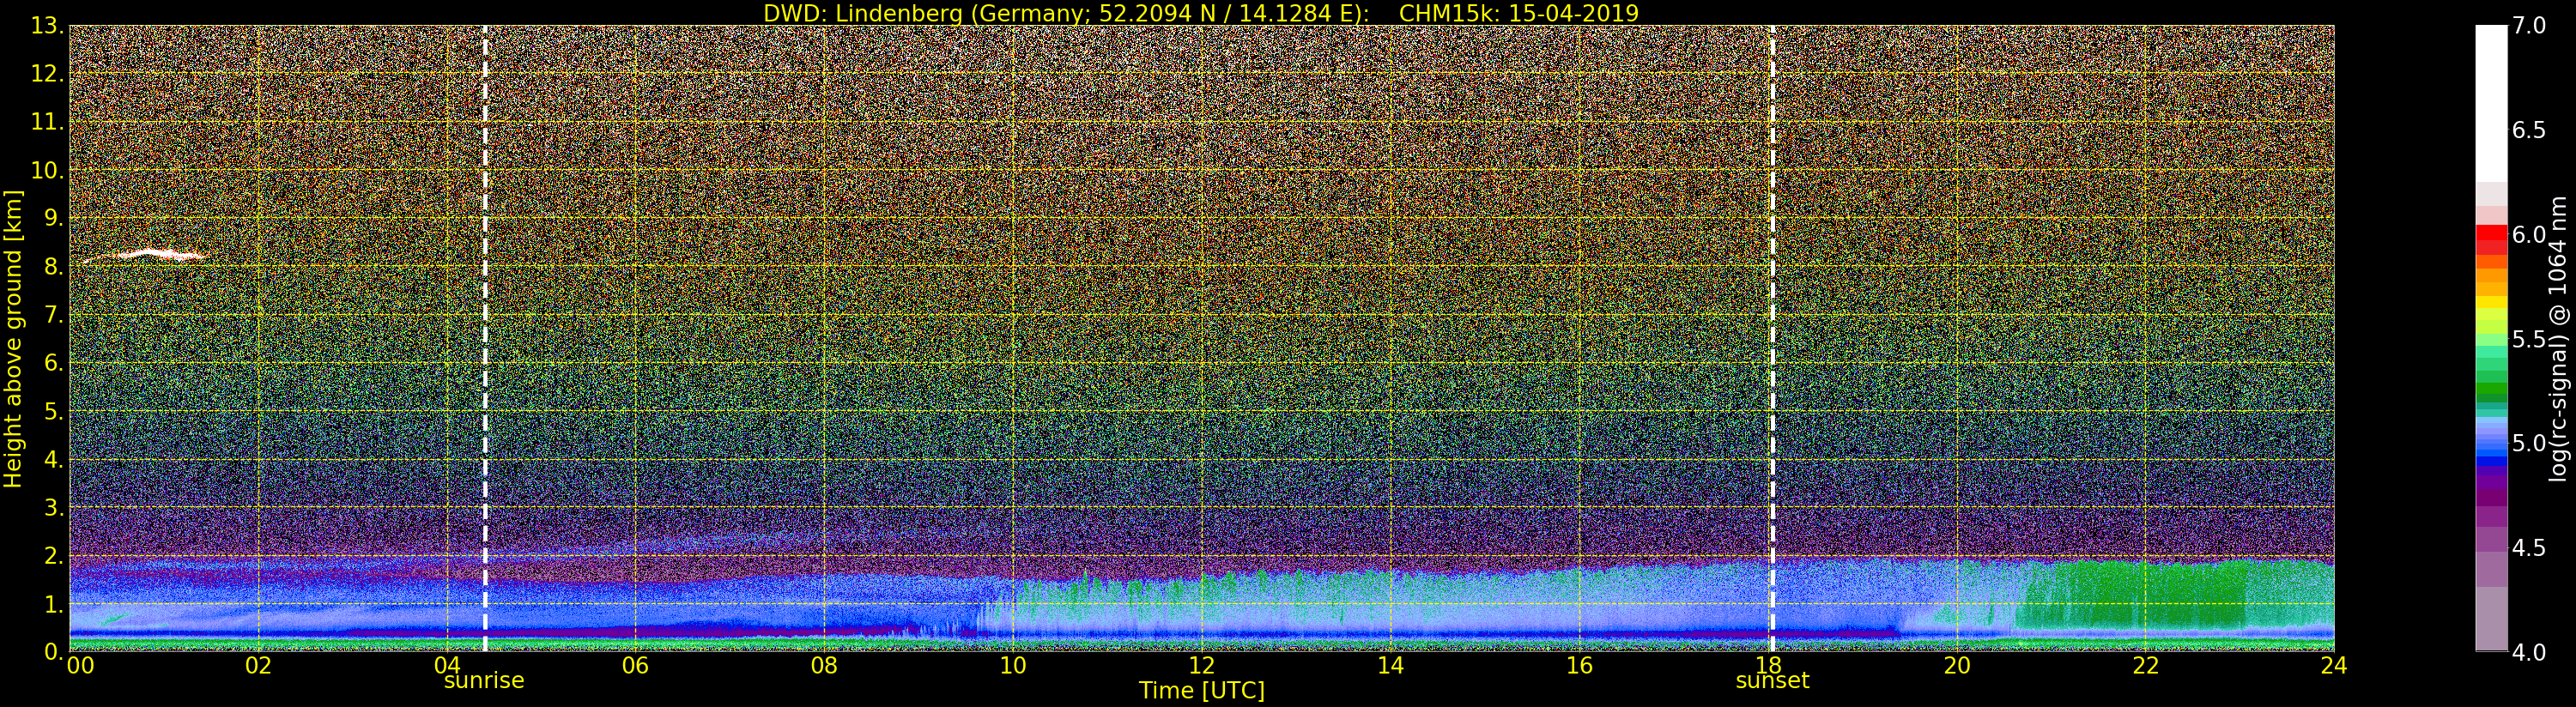
Task: Click the height axis tick label '10.'
Action: [x=47, y=170]
